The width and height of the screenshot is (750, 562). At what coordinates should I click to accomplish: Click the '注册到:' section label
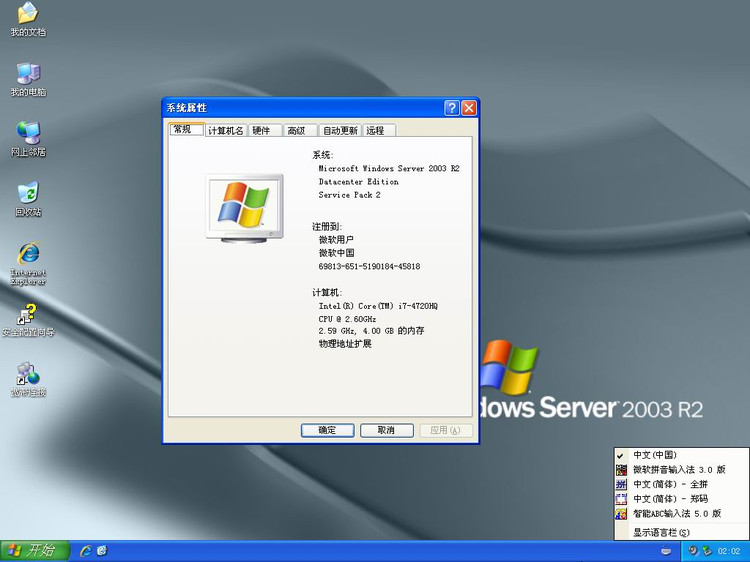(327, 227)
